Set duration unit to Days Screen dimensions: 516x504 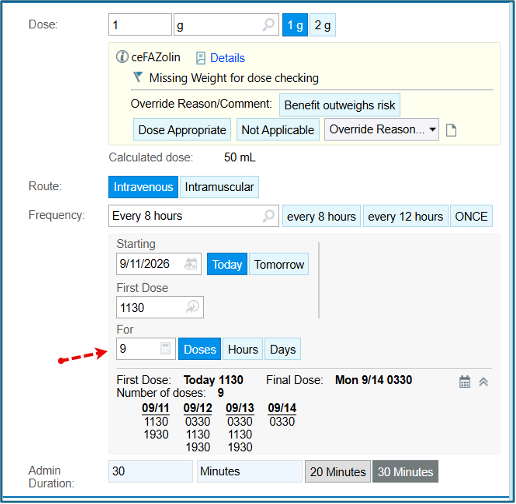click(283, 349)
